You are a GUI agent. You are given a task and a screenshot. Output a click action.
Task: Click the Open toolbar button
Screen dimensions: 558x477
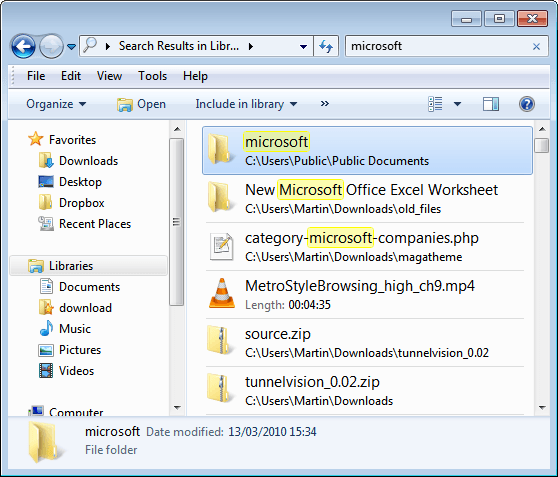(141, 104)
